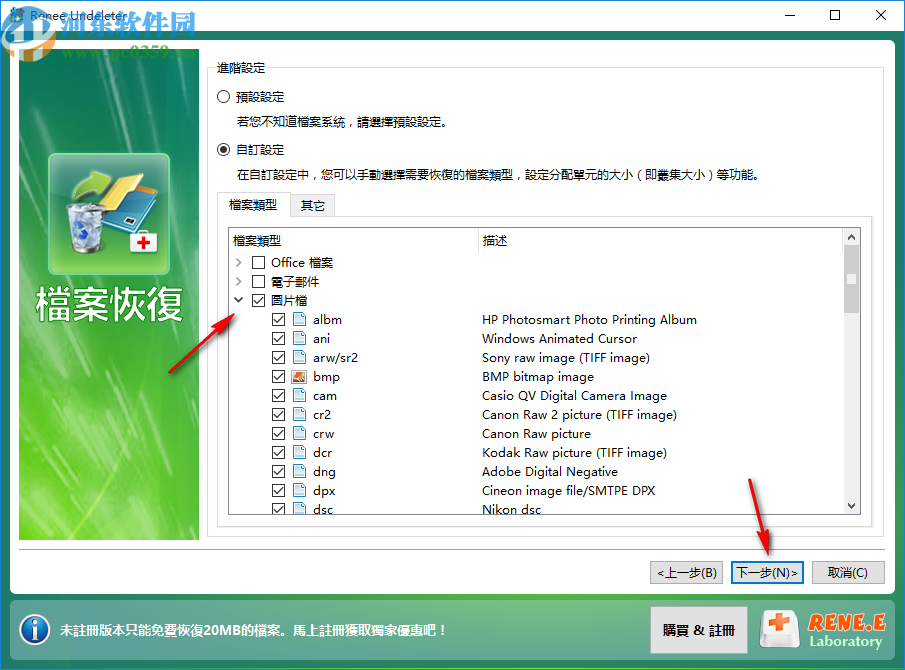The width and height of the screenshot is (905, 670).
Task: Click the file list scroll up arrow
Action: click(851, 237)
